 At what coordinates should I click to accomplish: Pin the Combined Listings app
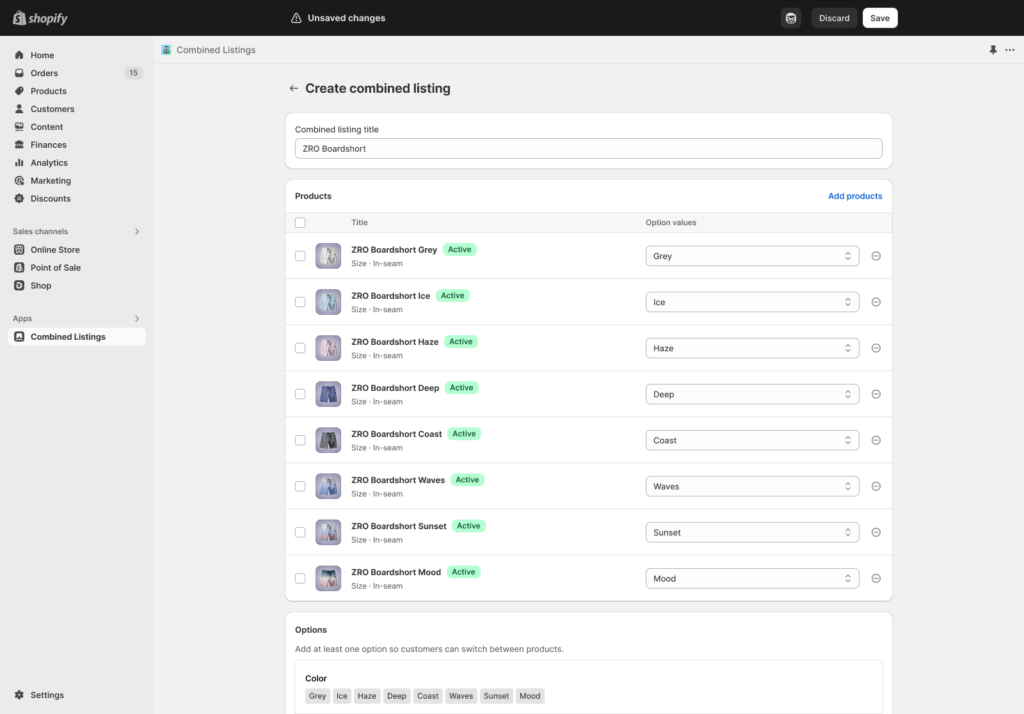tap(993, 50)
